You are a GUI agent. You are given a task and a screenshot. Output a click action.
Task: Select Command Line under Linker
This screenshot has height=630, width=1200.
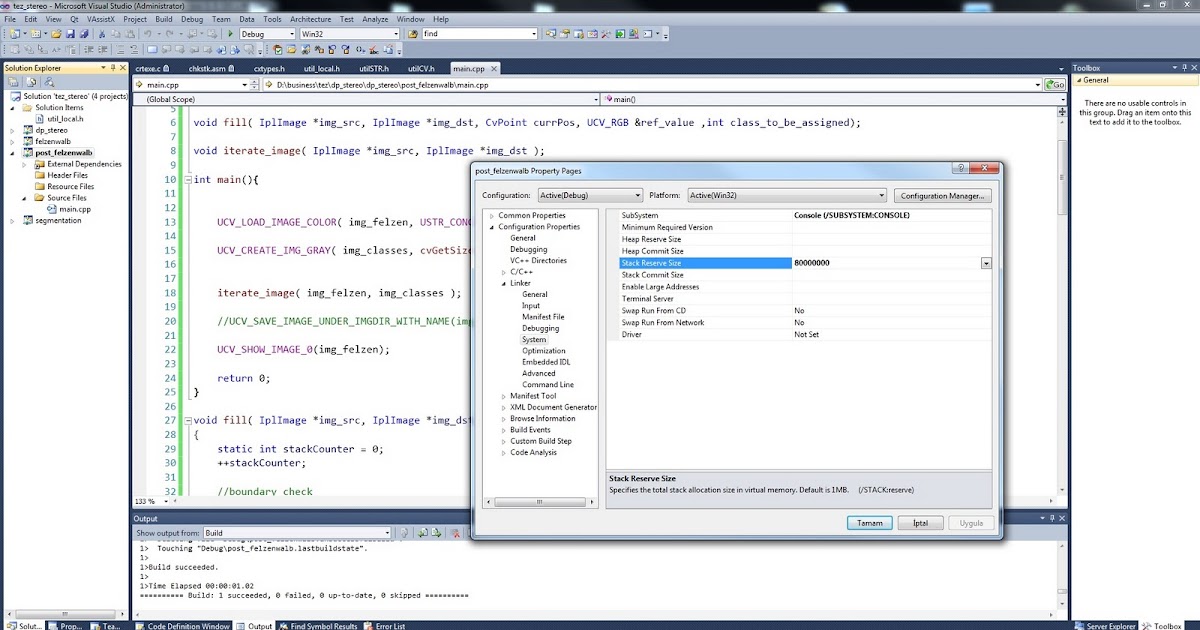click(x=548, y=384)
